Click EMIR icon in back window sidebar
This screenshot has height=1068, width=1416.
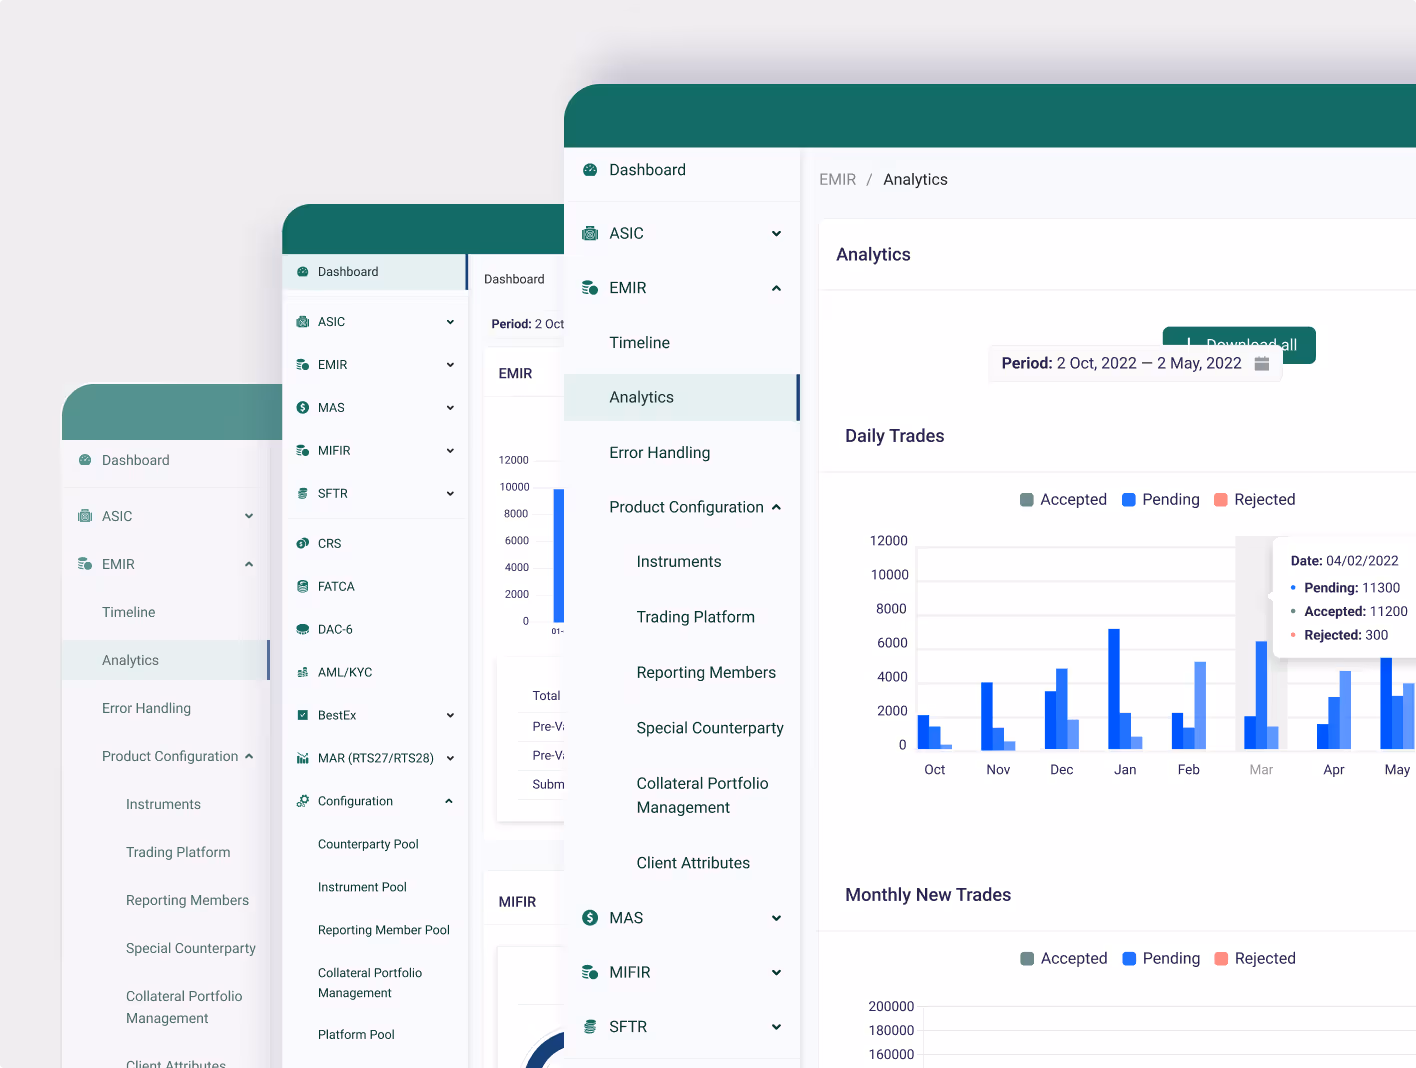point(85,564)
